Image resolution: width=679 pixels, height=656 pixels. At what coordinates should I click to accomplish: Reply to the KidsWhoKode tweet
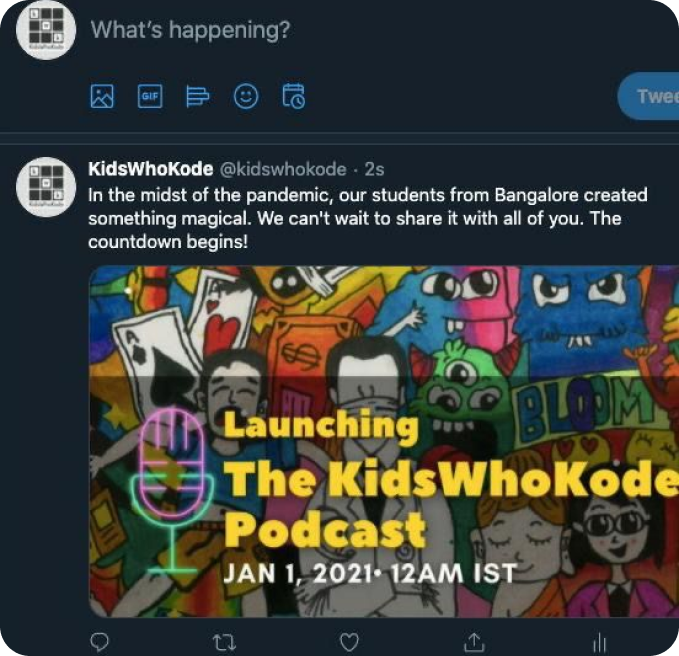(x=99, y=640)
